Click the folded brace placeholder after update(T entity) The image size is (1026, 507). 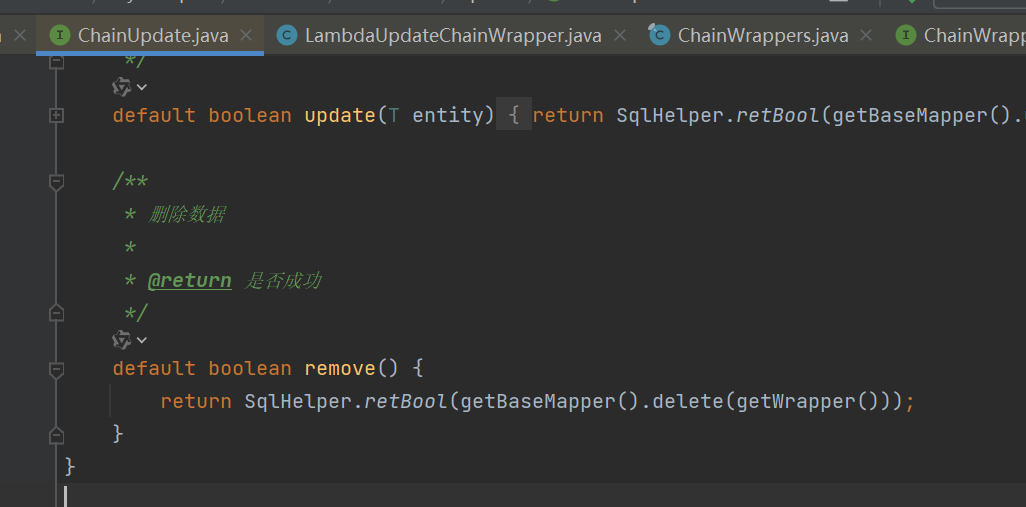513,116
